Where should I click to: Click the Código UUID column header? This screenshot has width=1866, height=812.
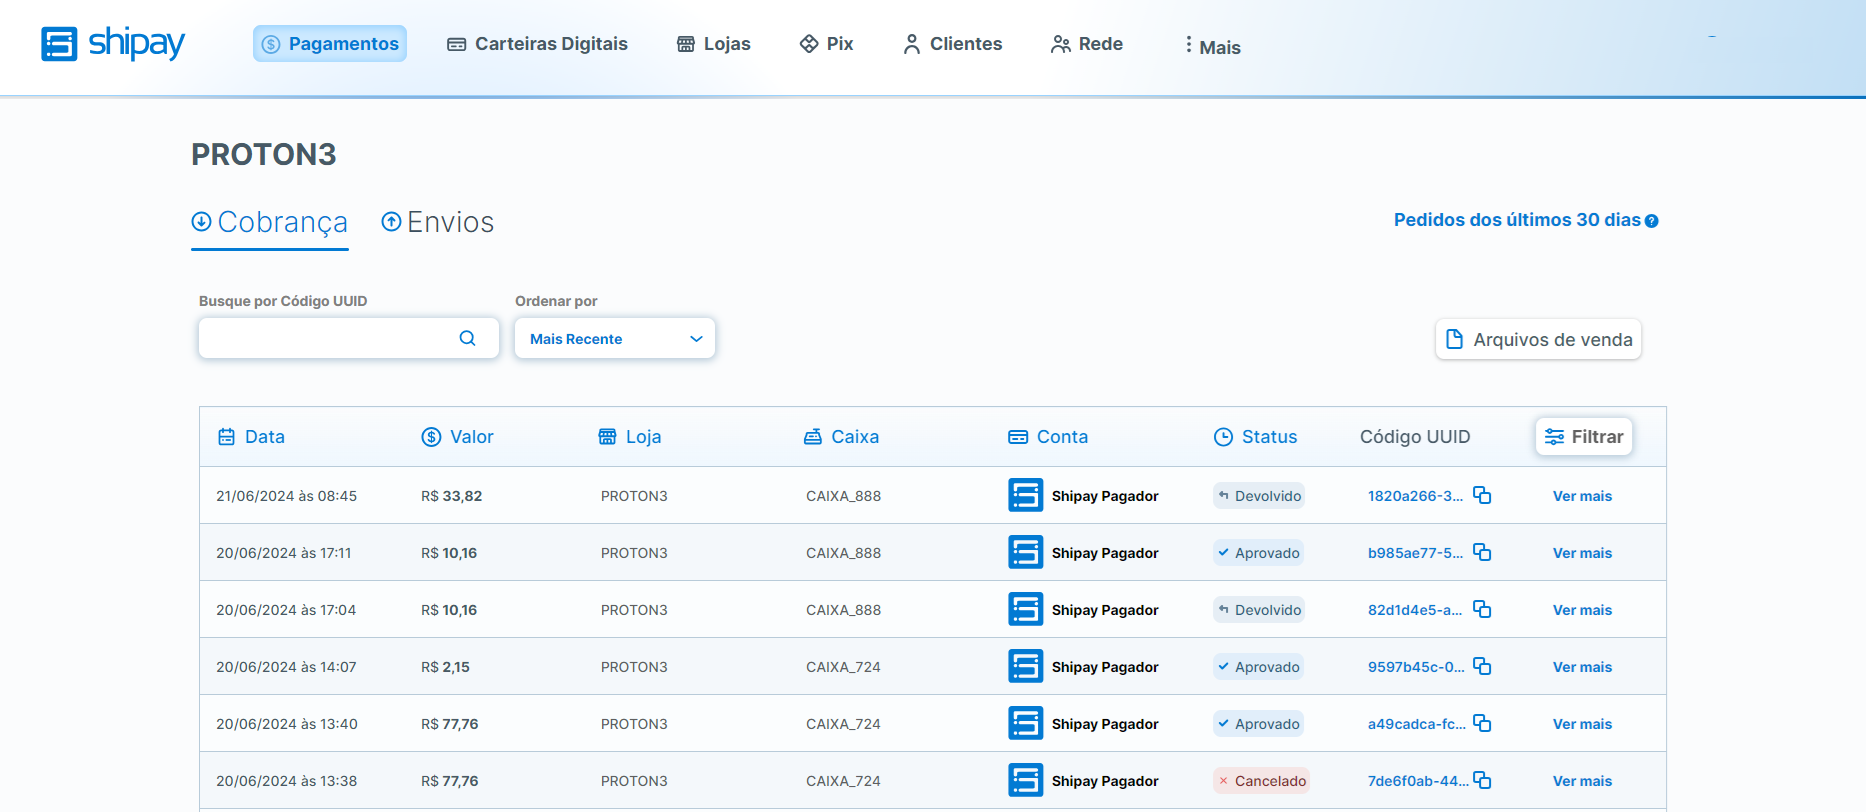1415,437
